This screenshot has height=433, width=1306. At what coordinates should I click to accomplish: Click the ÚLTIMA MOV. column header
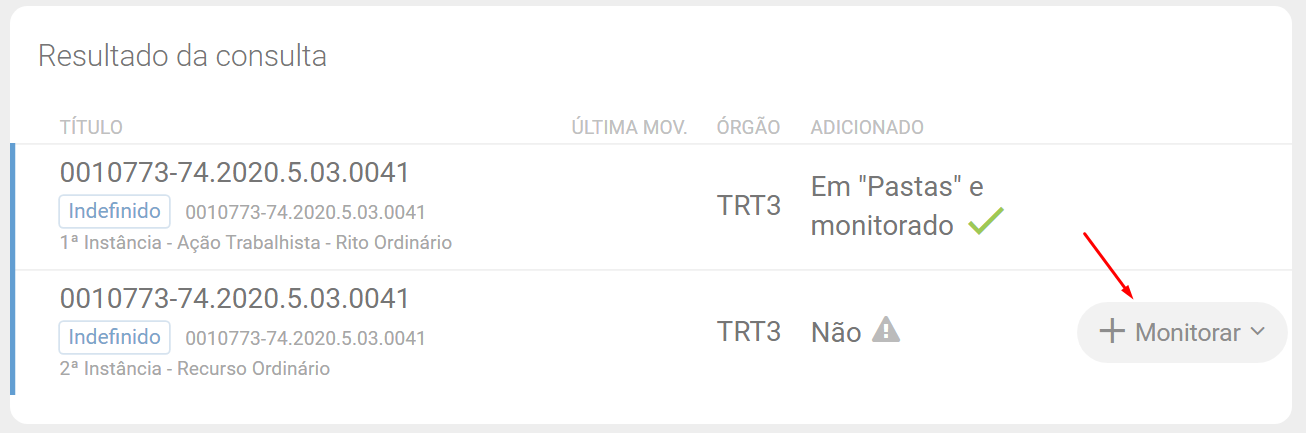click(x=629, y=128)
